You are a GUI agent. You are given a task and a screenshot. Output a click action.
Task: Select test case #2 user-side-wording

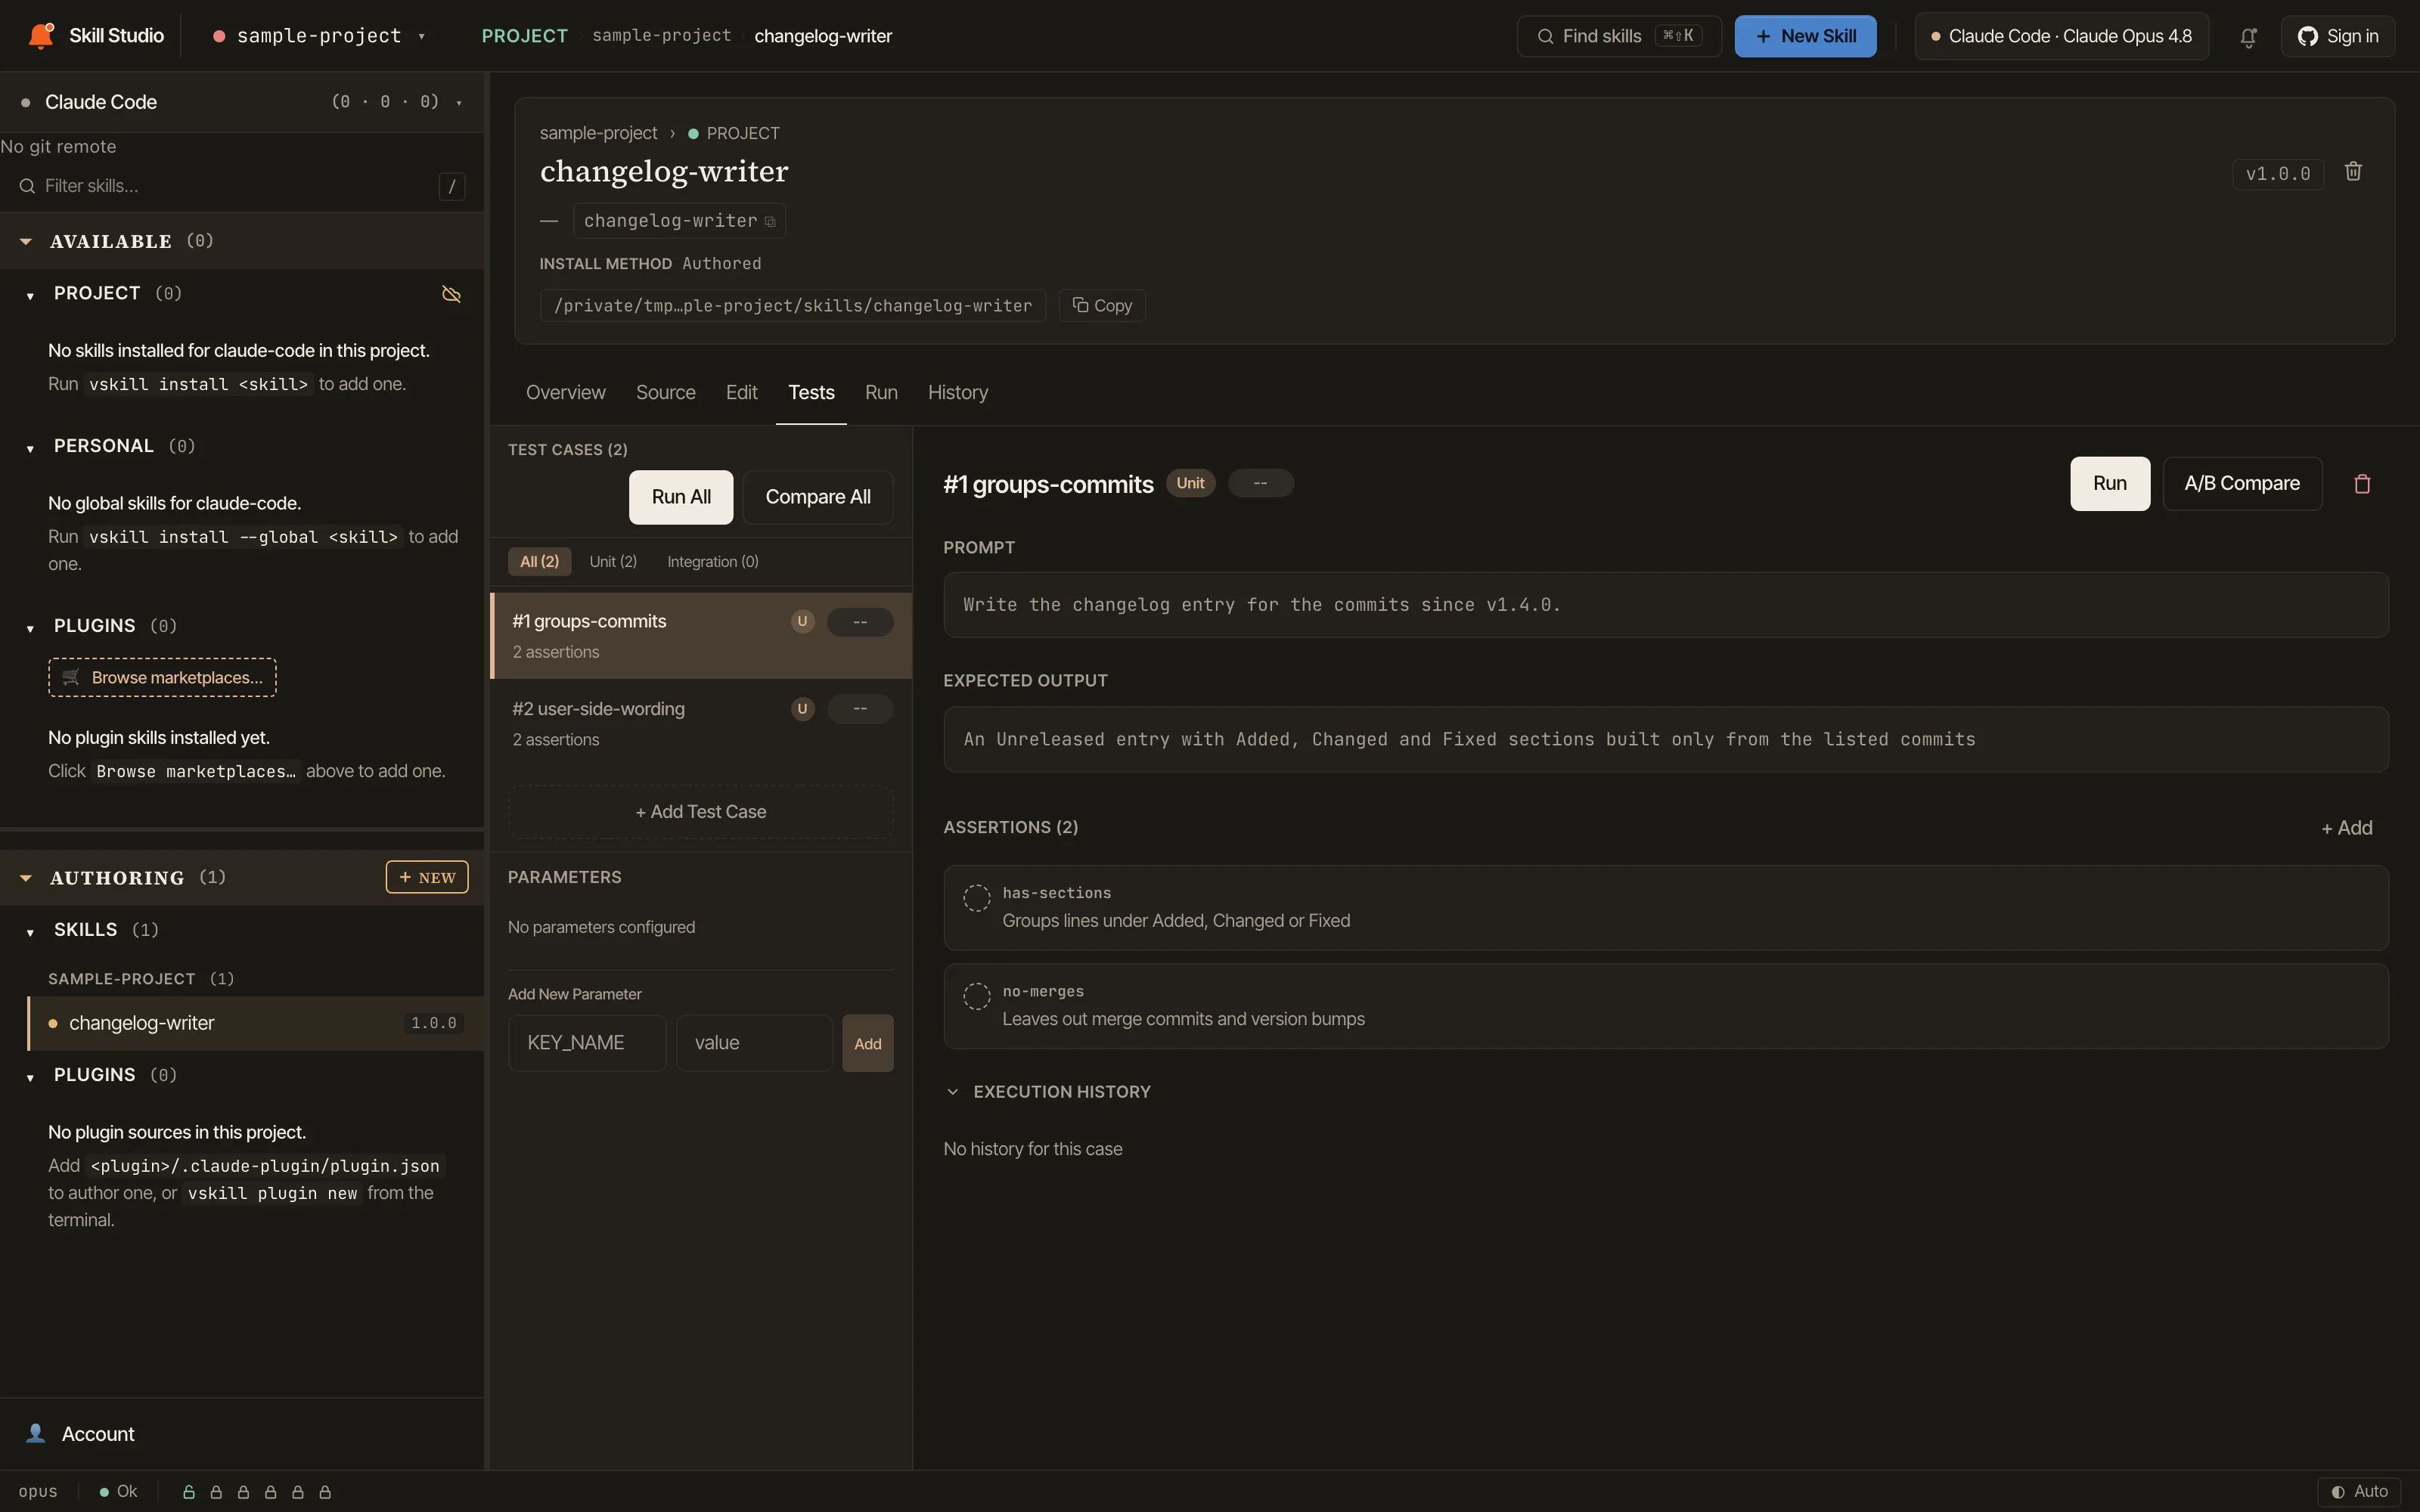tap(701, 723)
